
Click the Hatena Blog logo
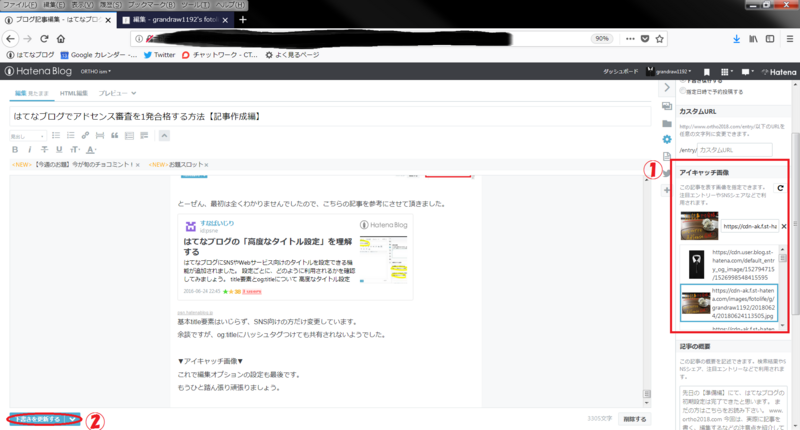point(38,71)
